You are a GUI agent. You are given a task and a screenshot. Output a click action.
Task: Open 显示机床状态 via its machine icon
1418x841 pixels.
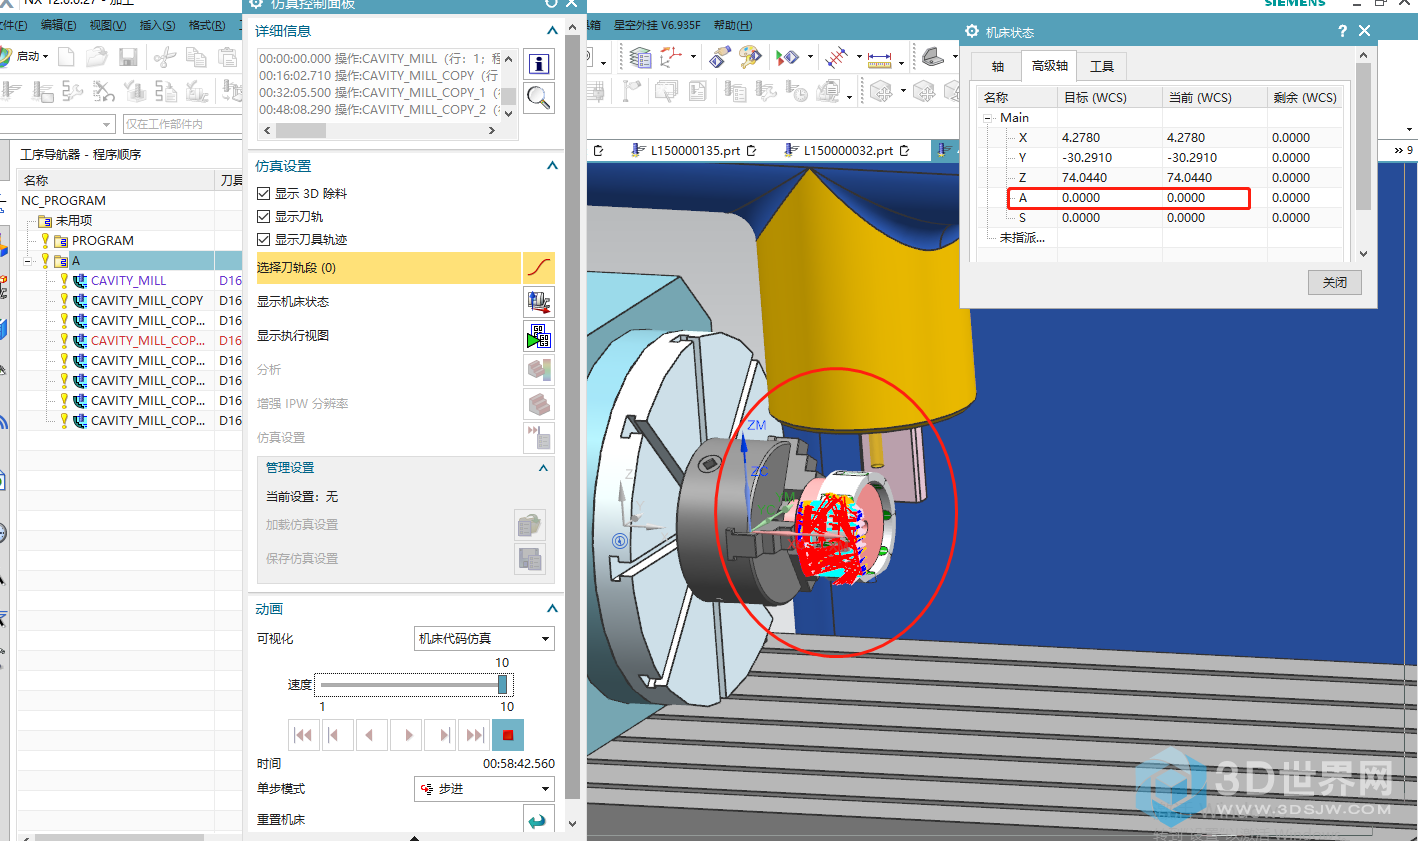(538, 302)
